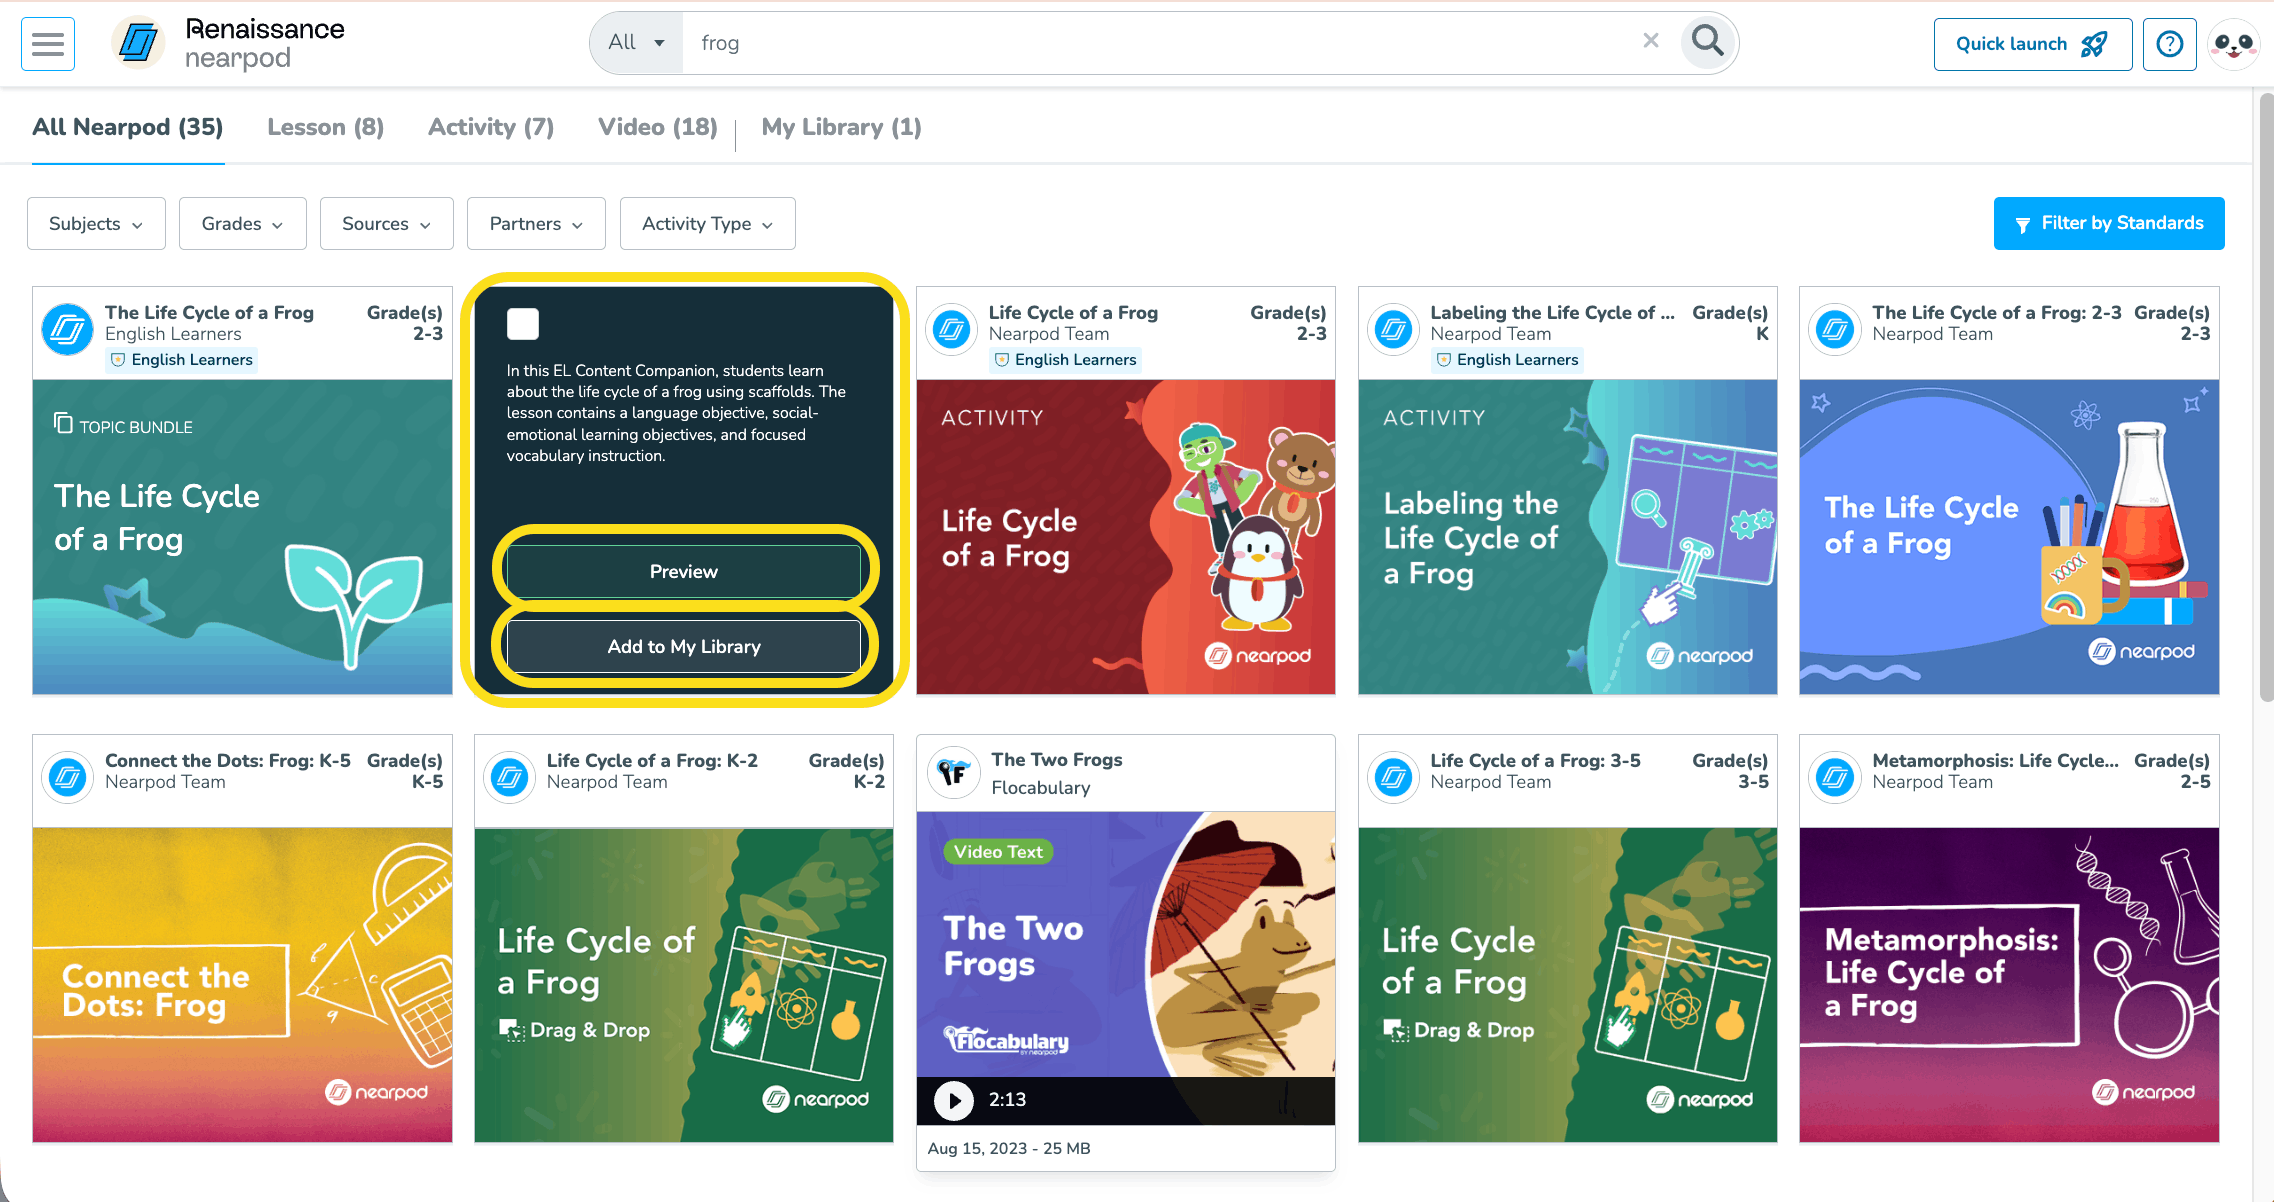Switch to the All Nearpod (35) tab
This screenshot has height=1202, width=2274.
click(128, 127)
